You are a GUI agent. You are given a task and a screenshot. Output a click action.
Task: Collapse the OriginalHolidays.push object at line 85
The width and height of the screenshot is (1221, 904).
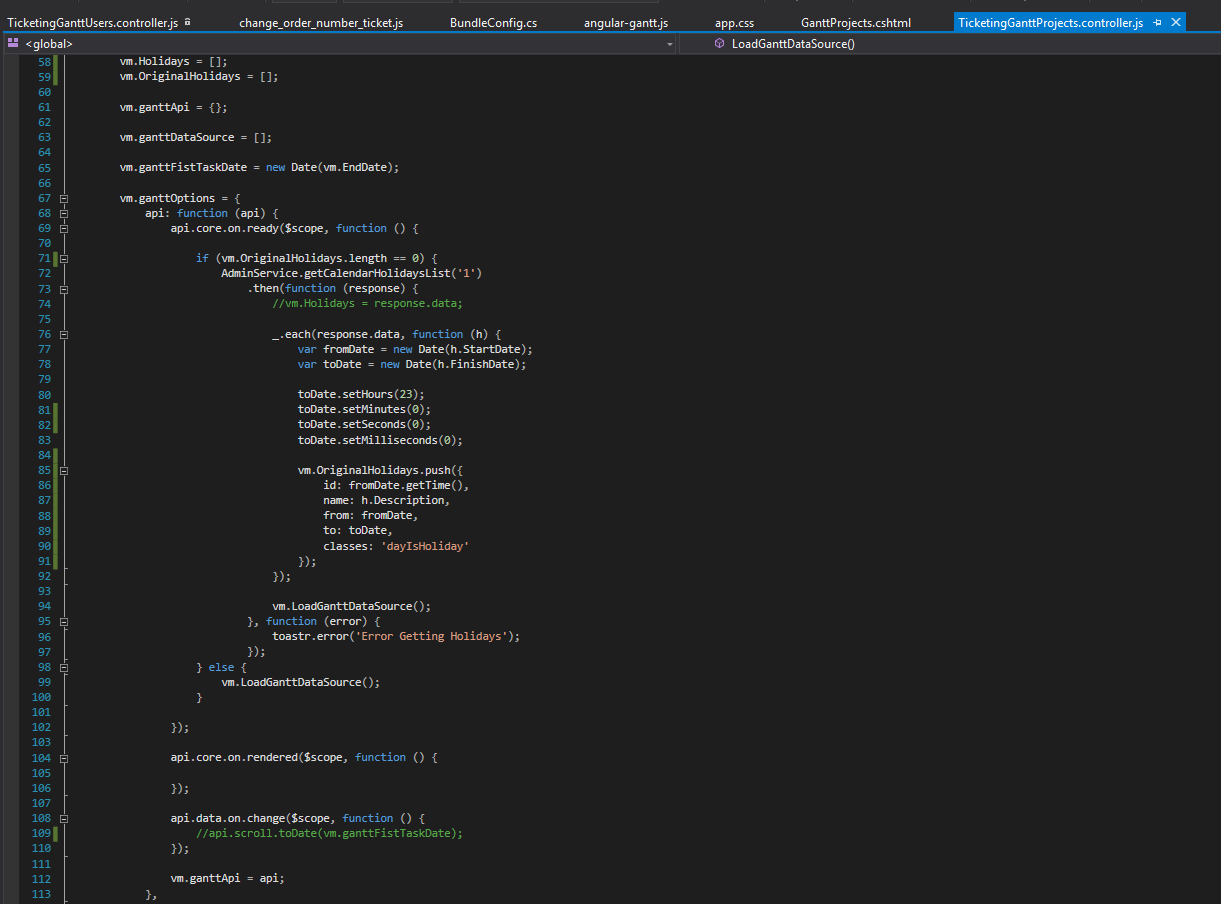[62, 470]
